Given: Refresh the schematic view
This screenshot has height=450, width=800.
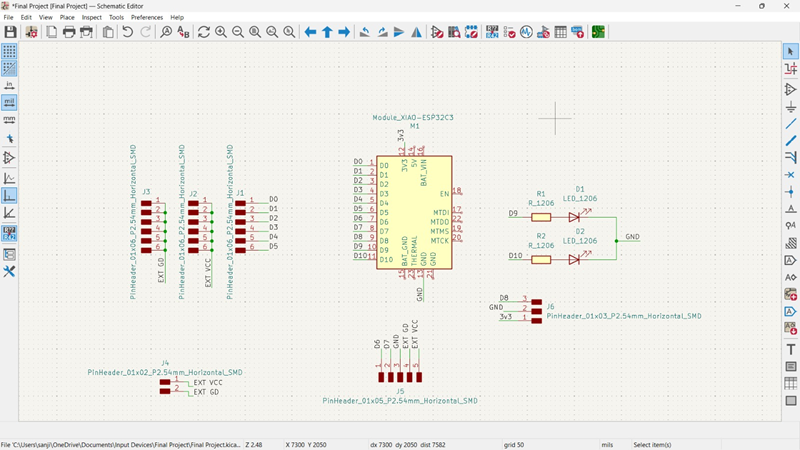Looking at the screenshot, I should click(204, 32).
